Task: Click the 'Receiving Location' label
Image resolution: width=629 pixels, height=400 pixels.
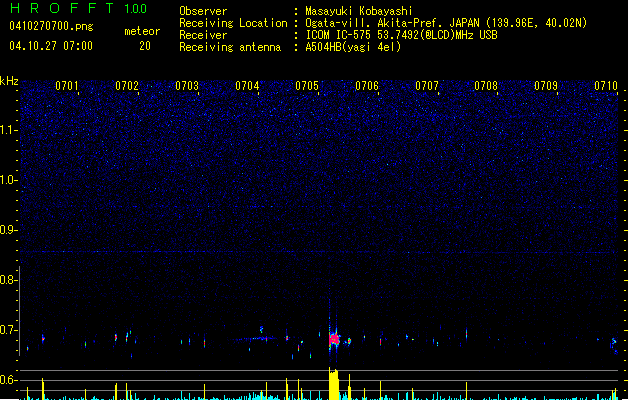Action: (x=233, y=23)
